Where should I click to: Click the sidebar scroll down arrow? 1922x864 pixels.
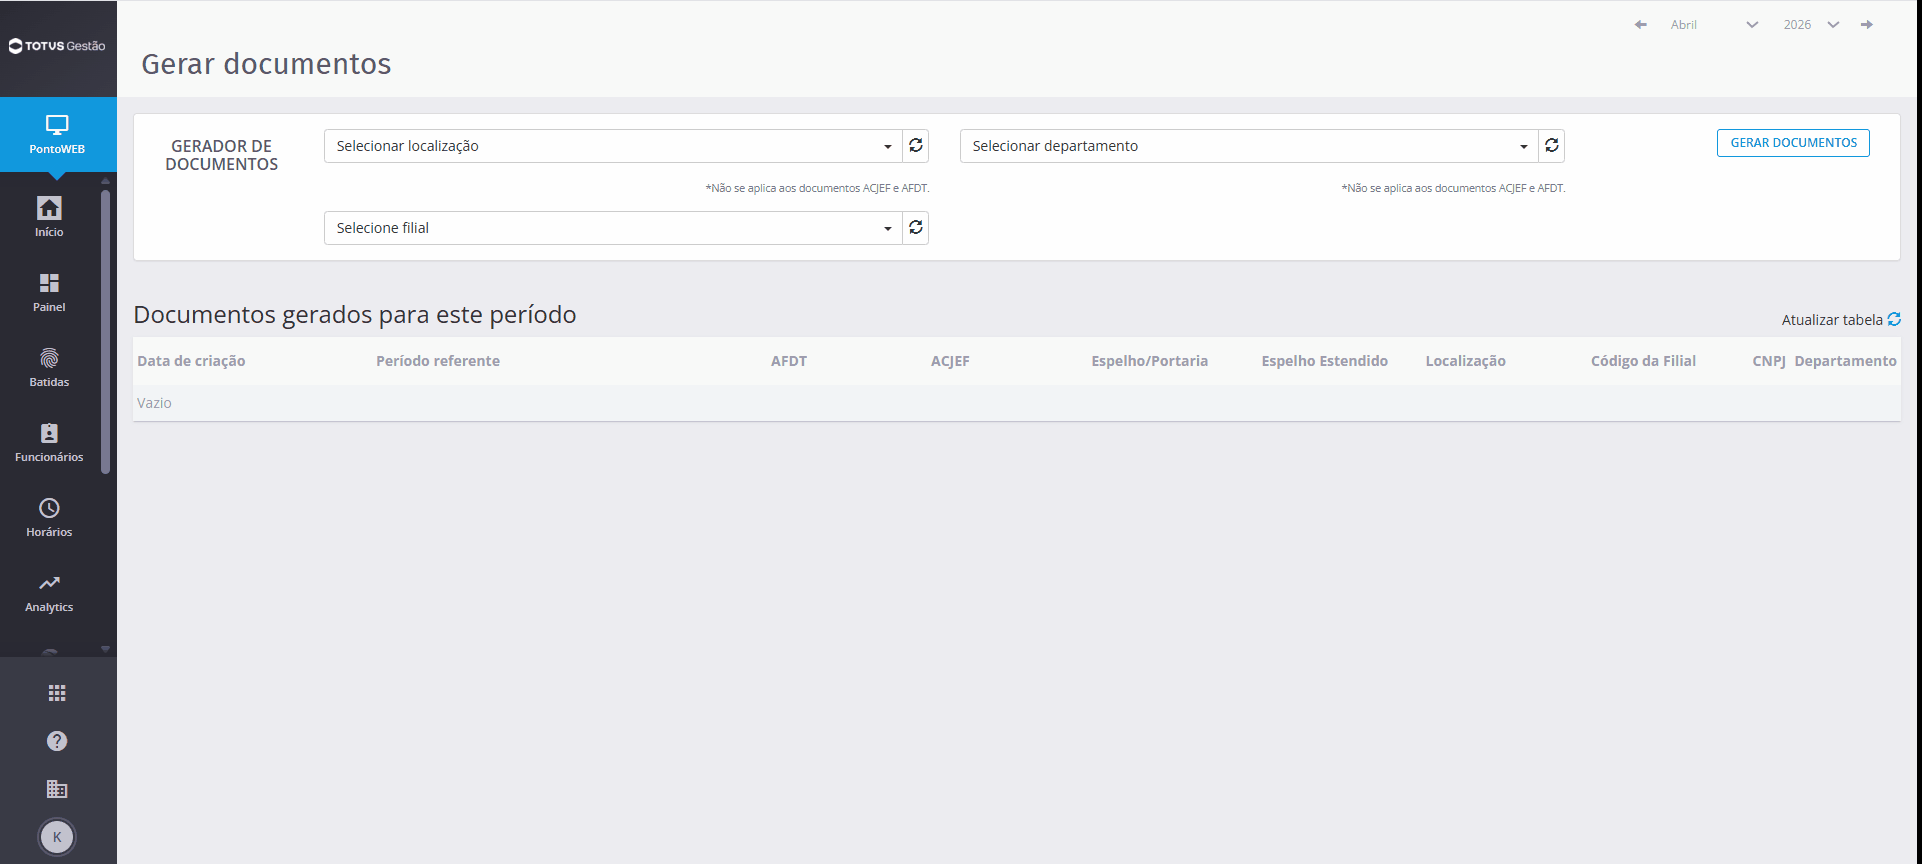coord(106,649)
